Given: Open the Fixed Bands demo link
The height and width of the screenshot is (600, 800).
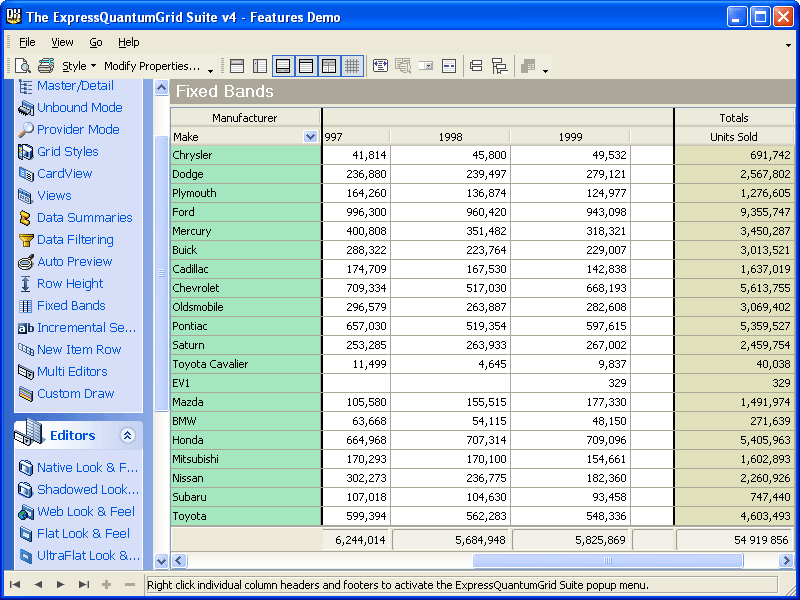Looking at the screenshot, I should pos(71,306).
